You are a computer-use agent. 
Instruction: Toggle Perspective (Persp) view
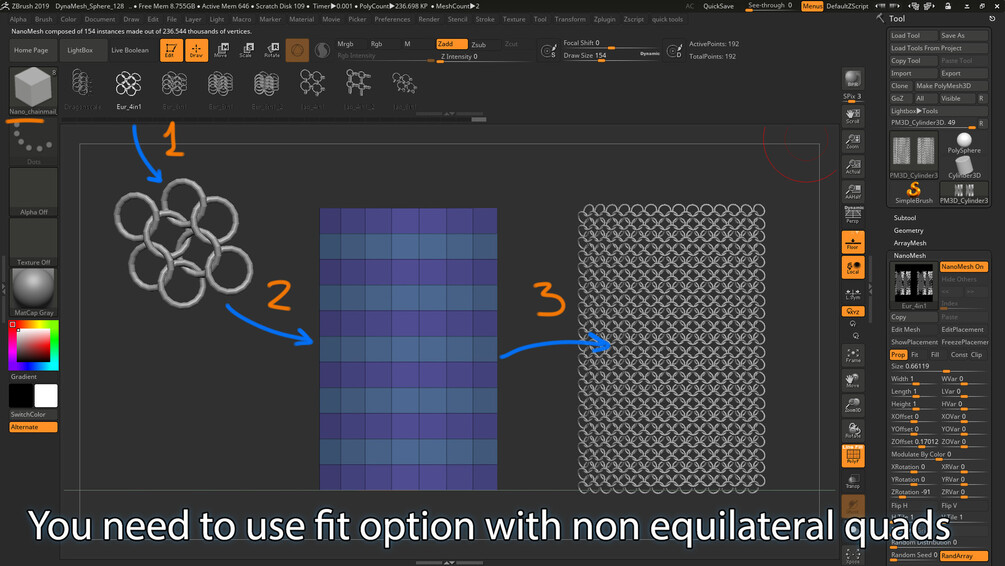852,215
